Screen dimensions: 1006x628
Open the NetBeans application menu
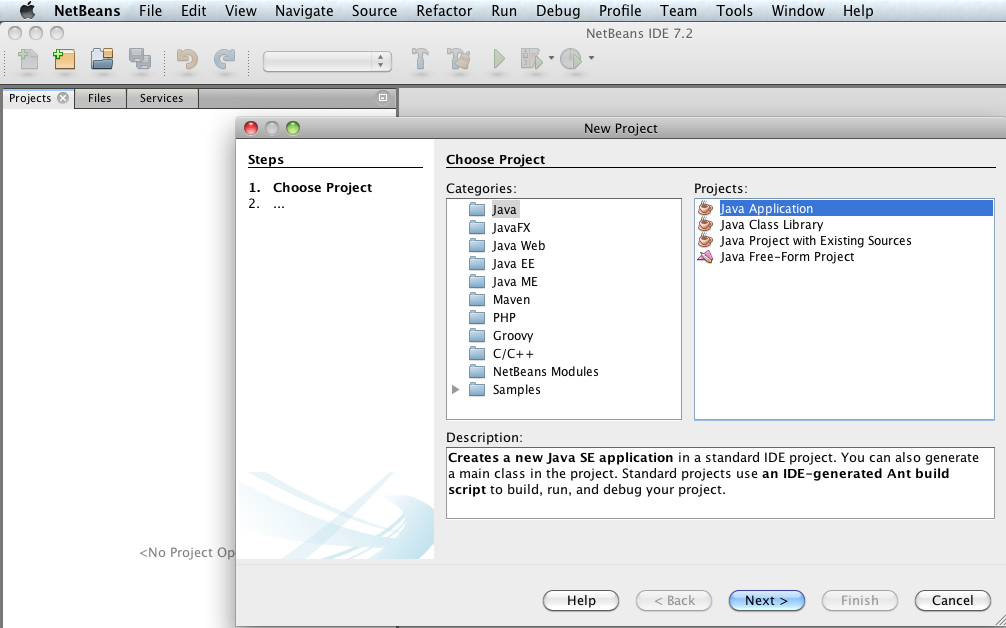(x=87, y=11)
